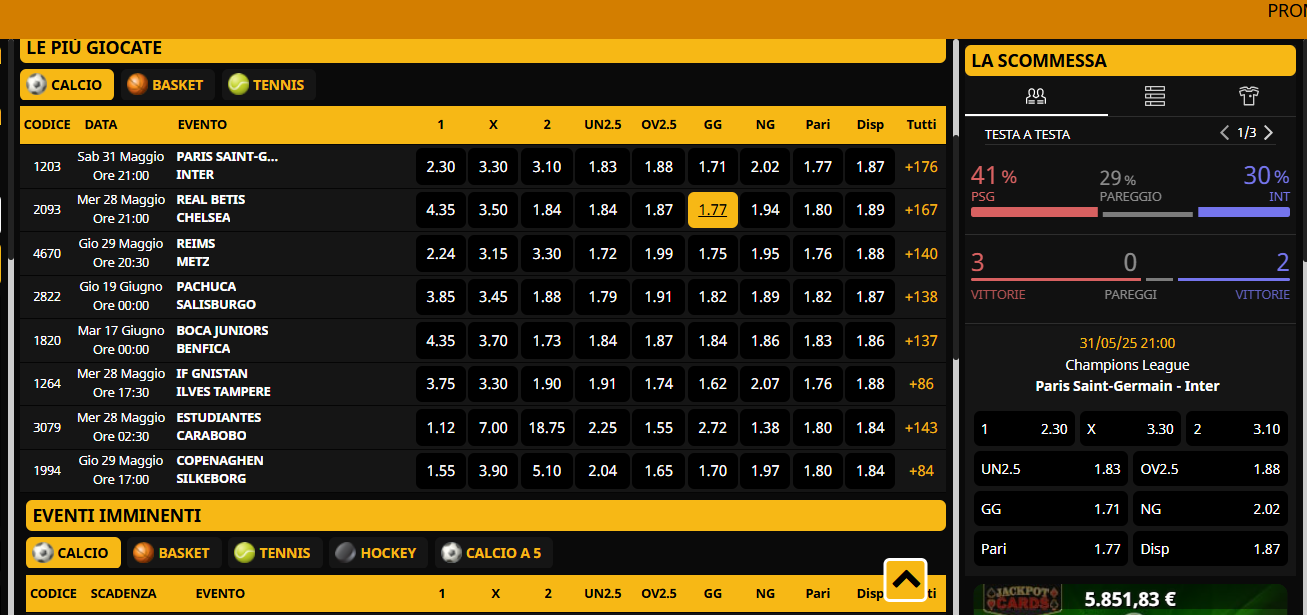The width and height of the screenshot is (1307, 615).
Task: Pick odds 4.35 for Real Betis win
Action: pyautogui.click(x=441, y=210)
